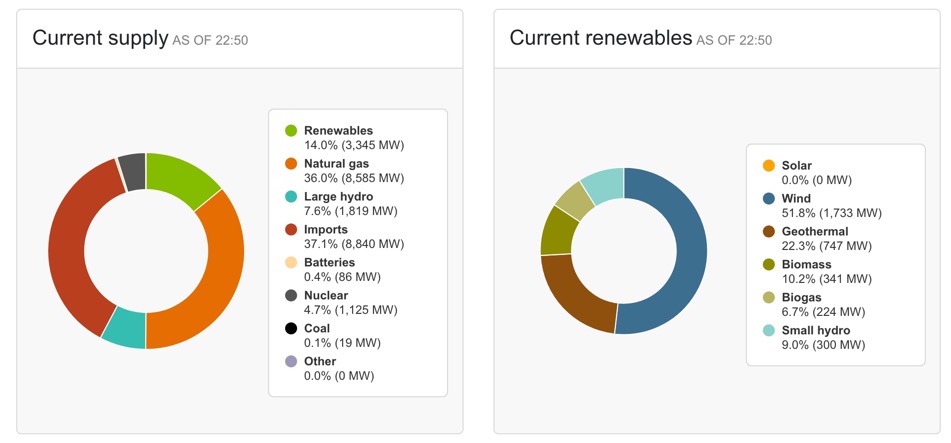Click the black Coal legend marker

pyautogui.click(x=291, y=329)
